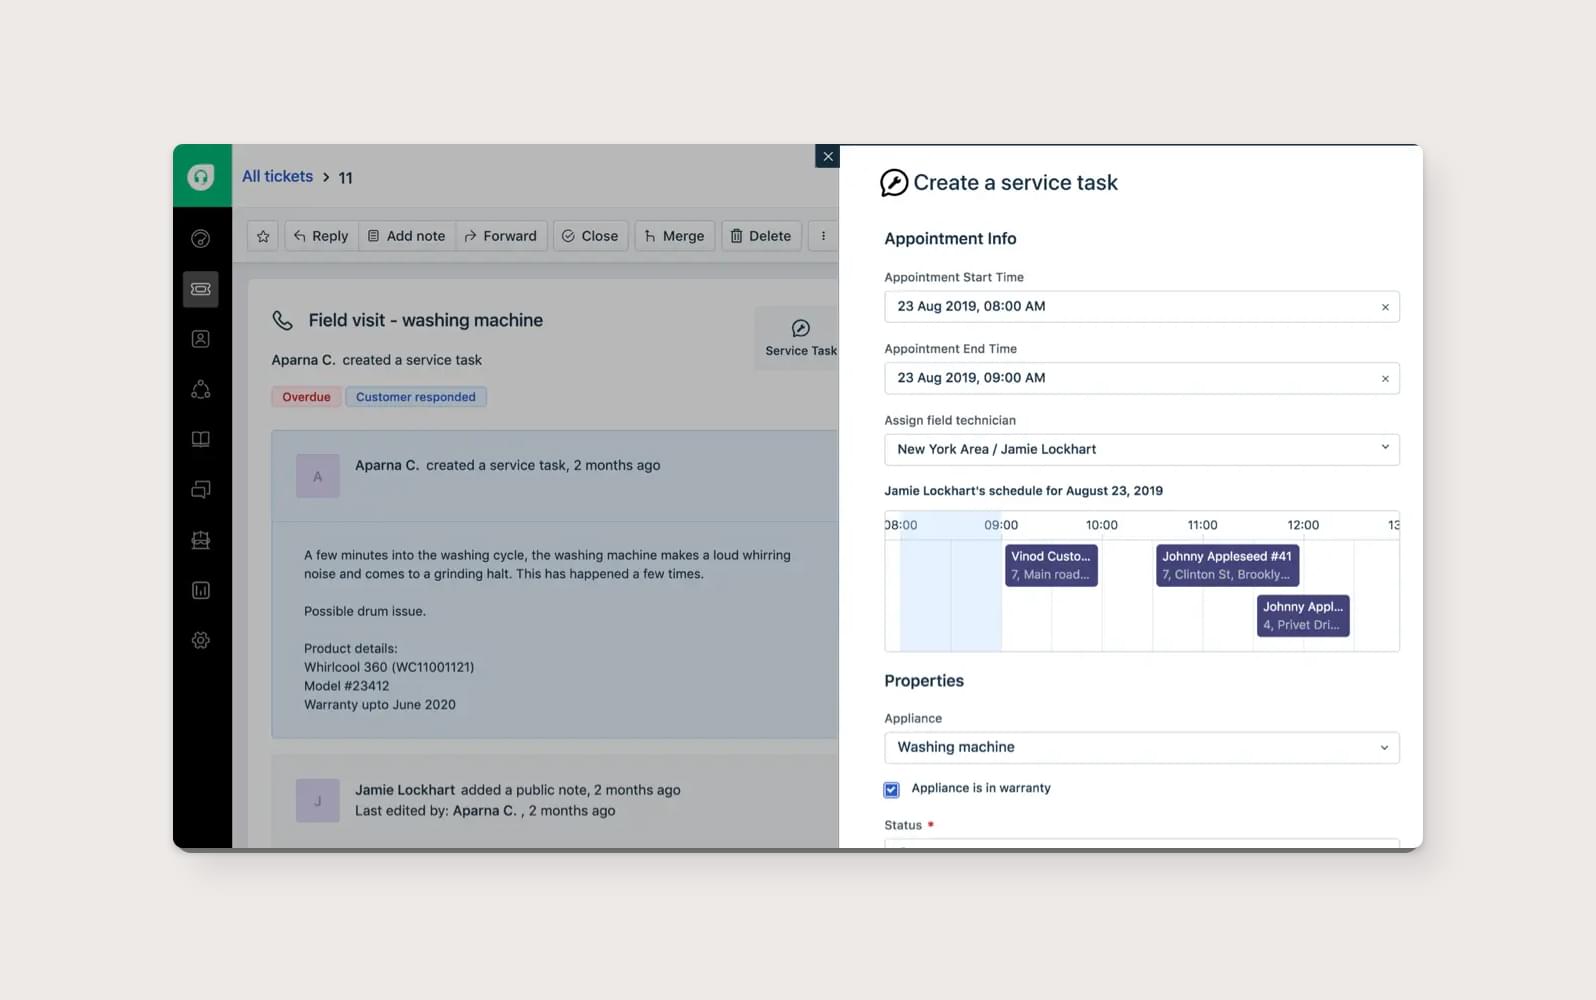Click the Add note button
Image resolution: width=1596 pixels, height=1000 pixels.
coord(406,236)
